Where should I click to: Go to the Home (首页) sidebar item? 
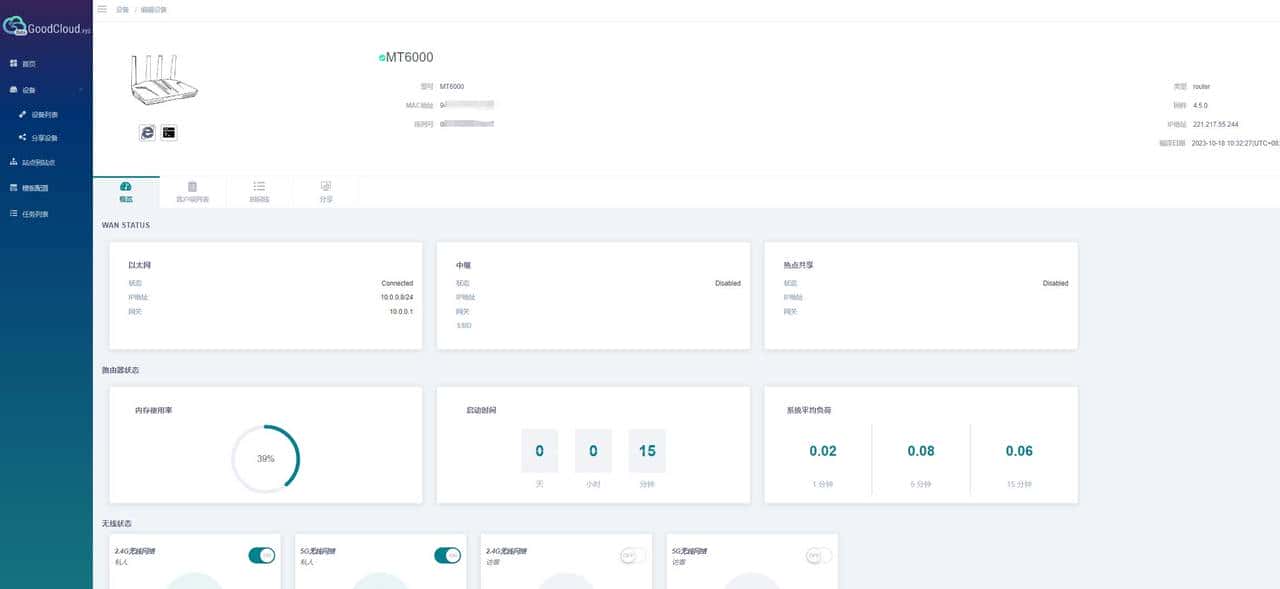(x=29, y=64)
